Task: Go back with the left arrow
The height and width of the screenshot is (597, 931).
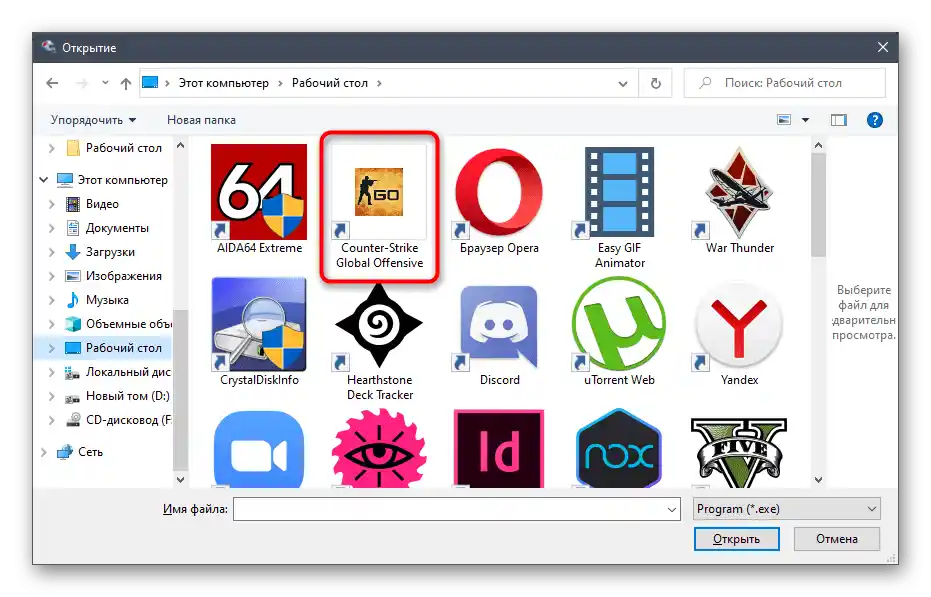Action: (x=52, y=83)
